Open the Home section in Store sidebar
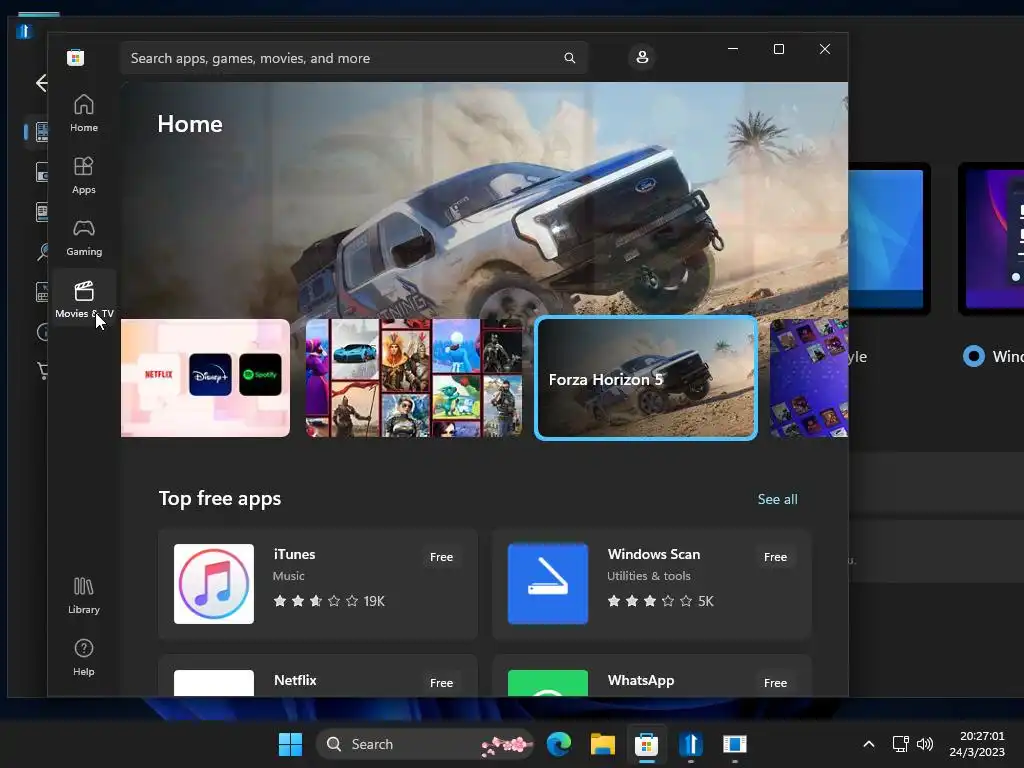Screen dimensions: 1024x768 [84, 113]
